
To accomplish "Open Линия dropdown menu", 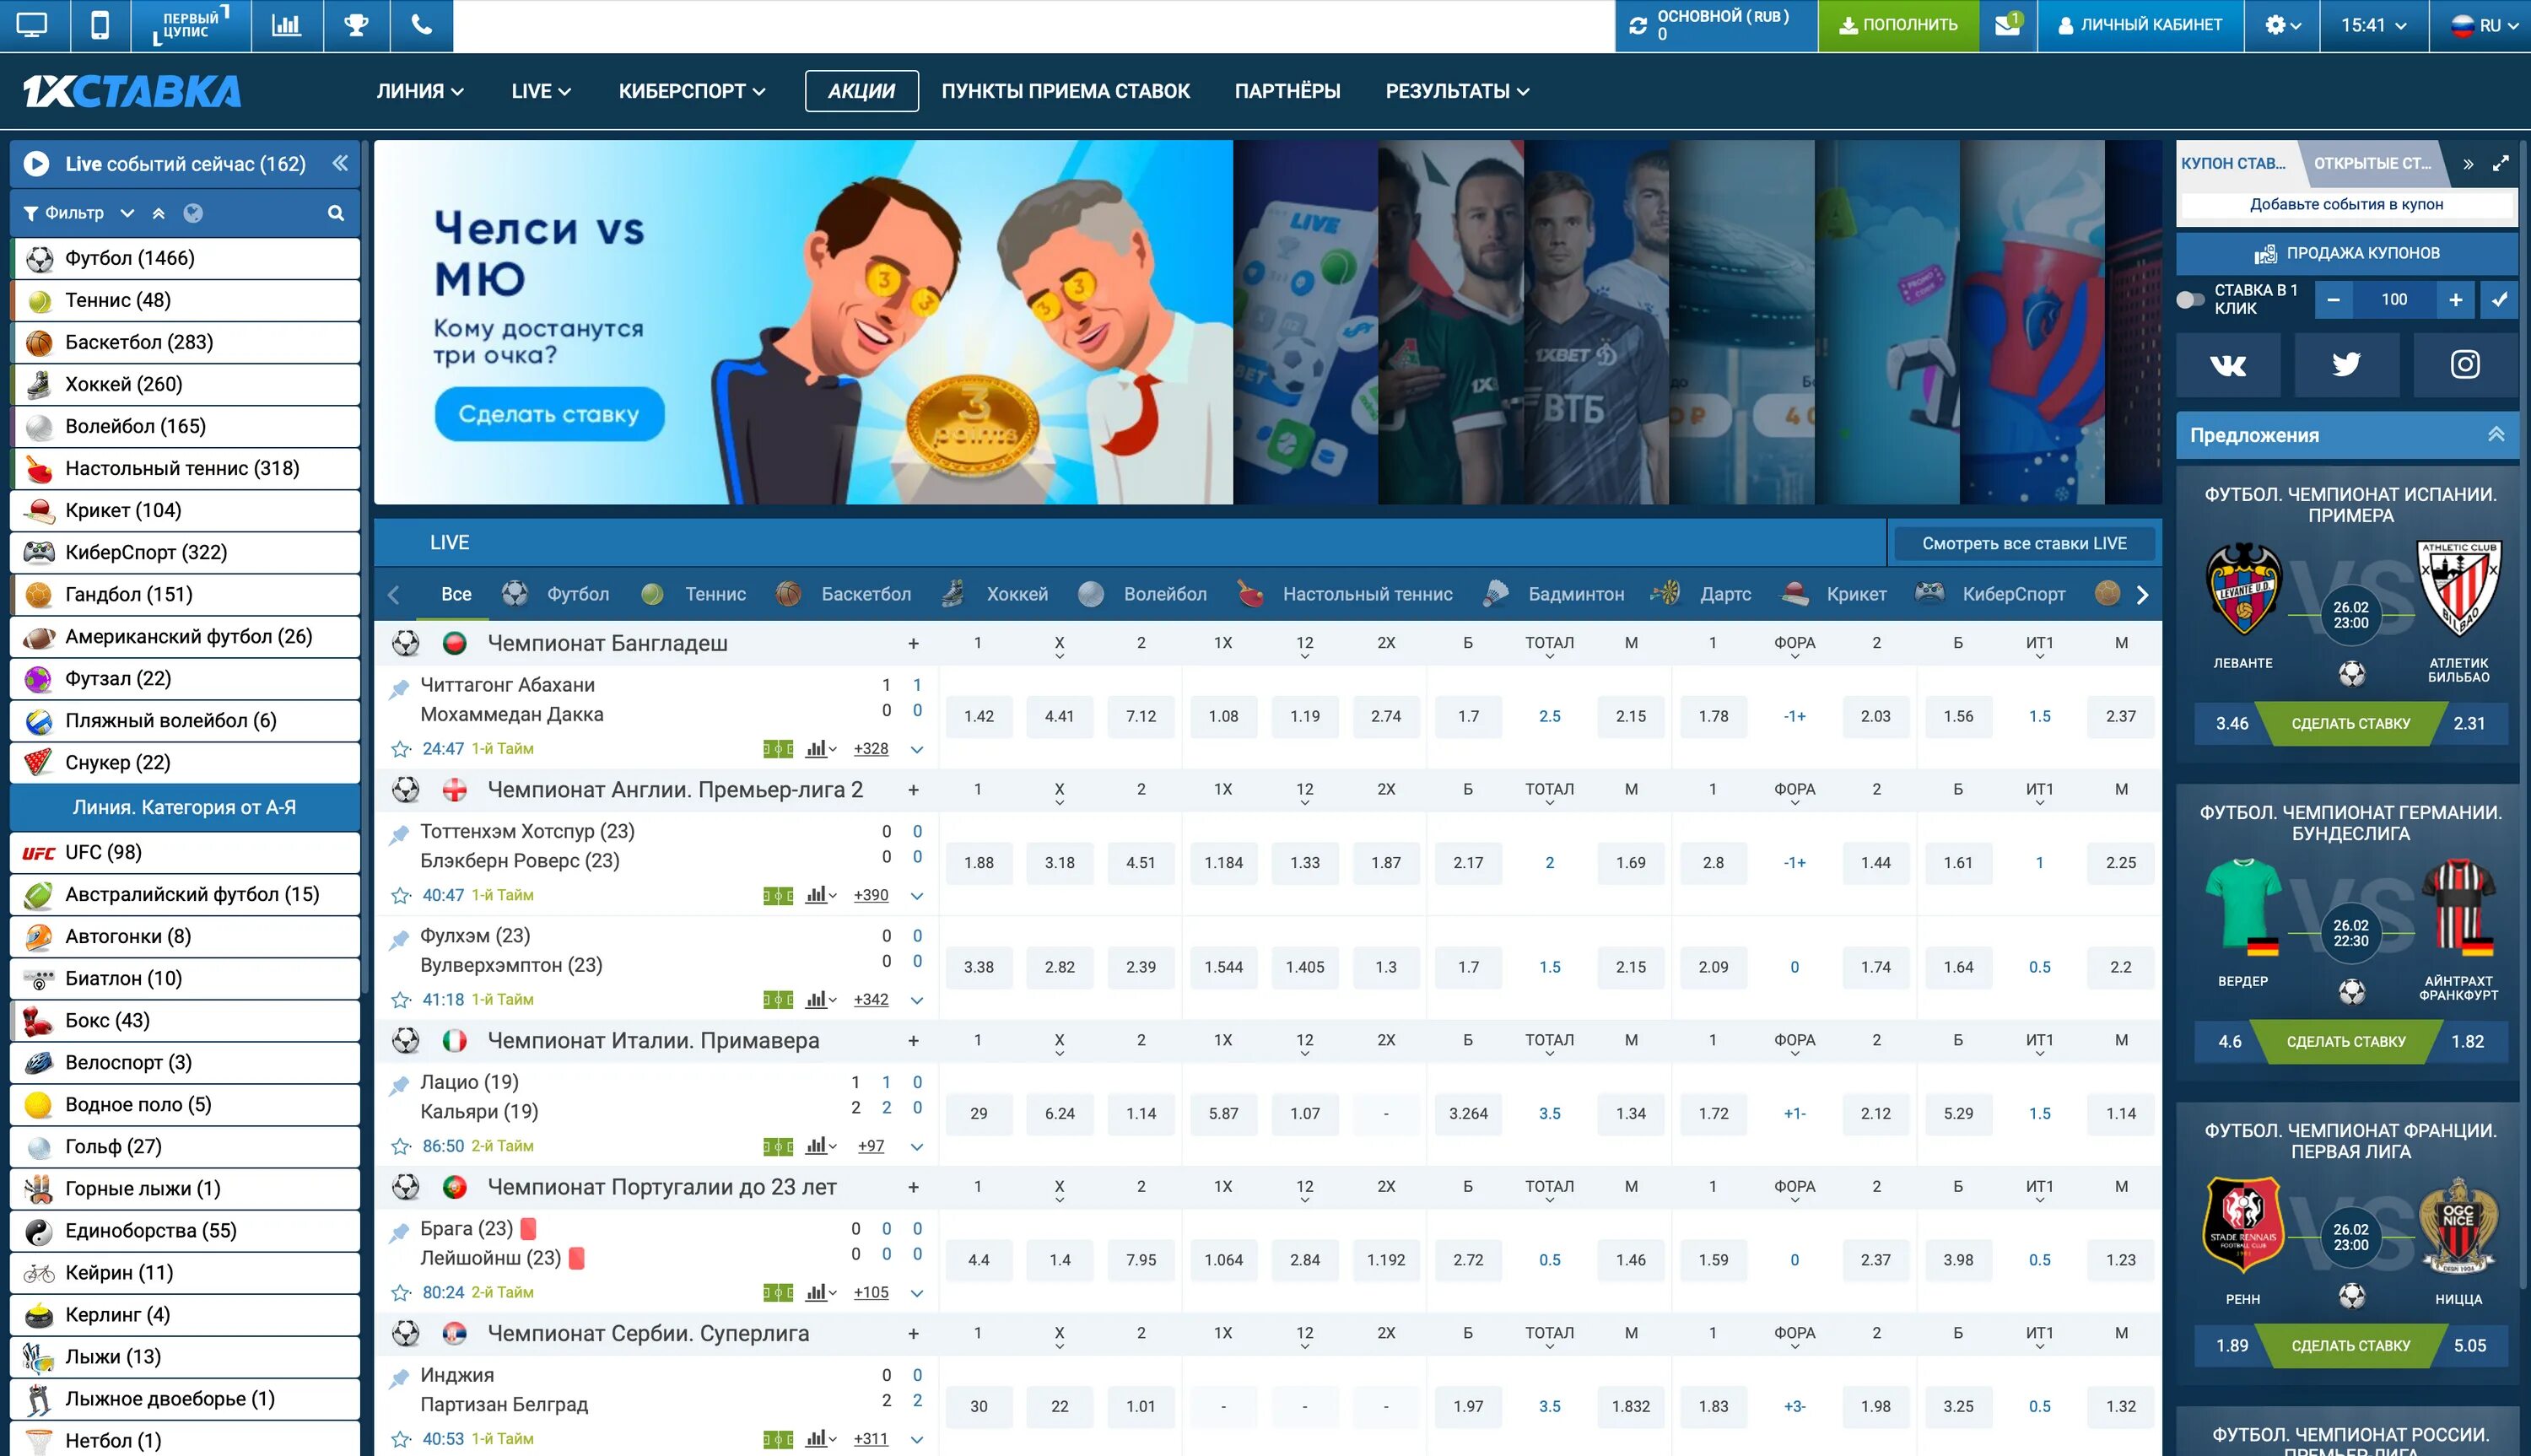I will click(420, 91).
